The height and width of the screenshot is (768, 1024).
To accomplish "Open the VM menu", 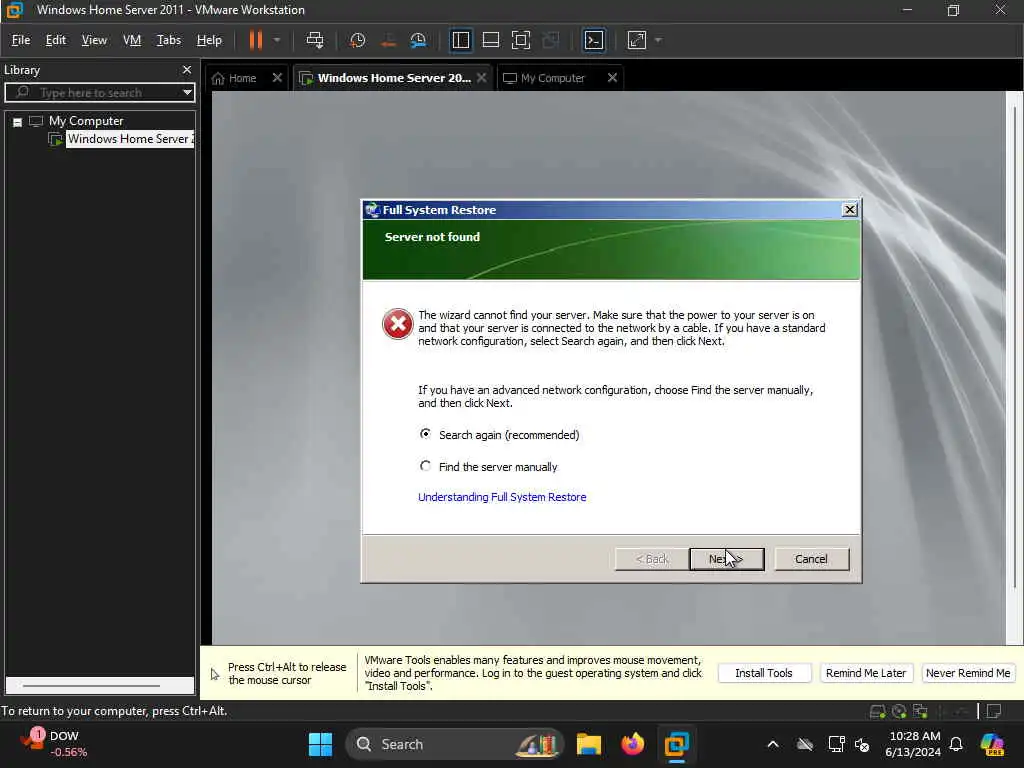I will pos(132,40).
